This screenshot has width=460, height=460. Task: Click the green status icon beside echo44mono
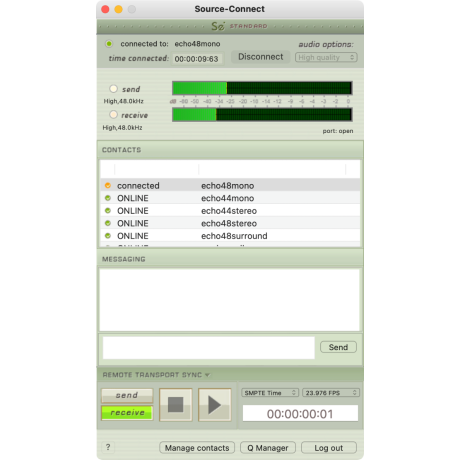coord(108,198)
